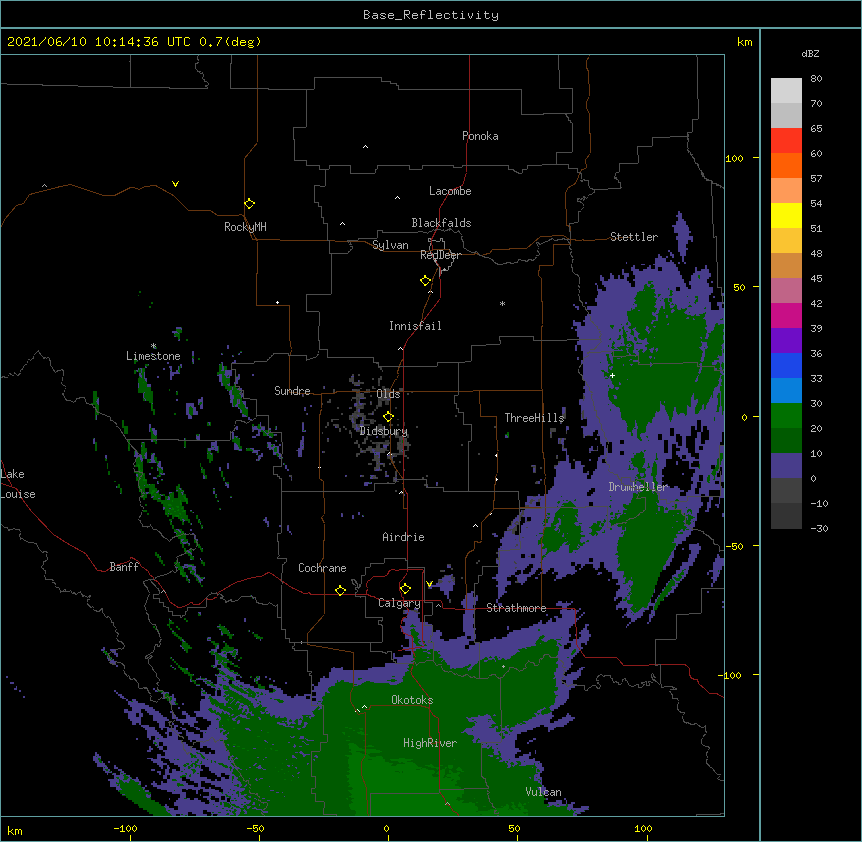Viewport: 862px width, 842px height.
Task: Click the RockyMH label
Action: pos(245,227)
